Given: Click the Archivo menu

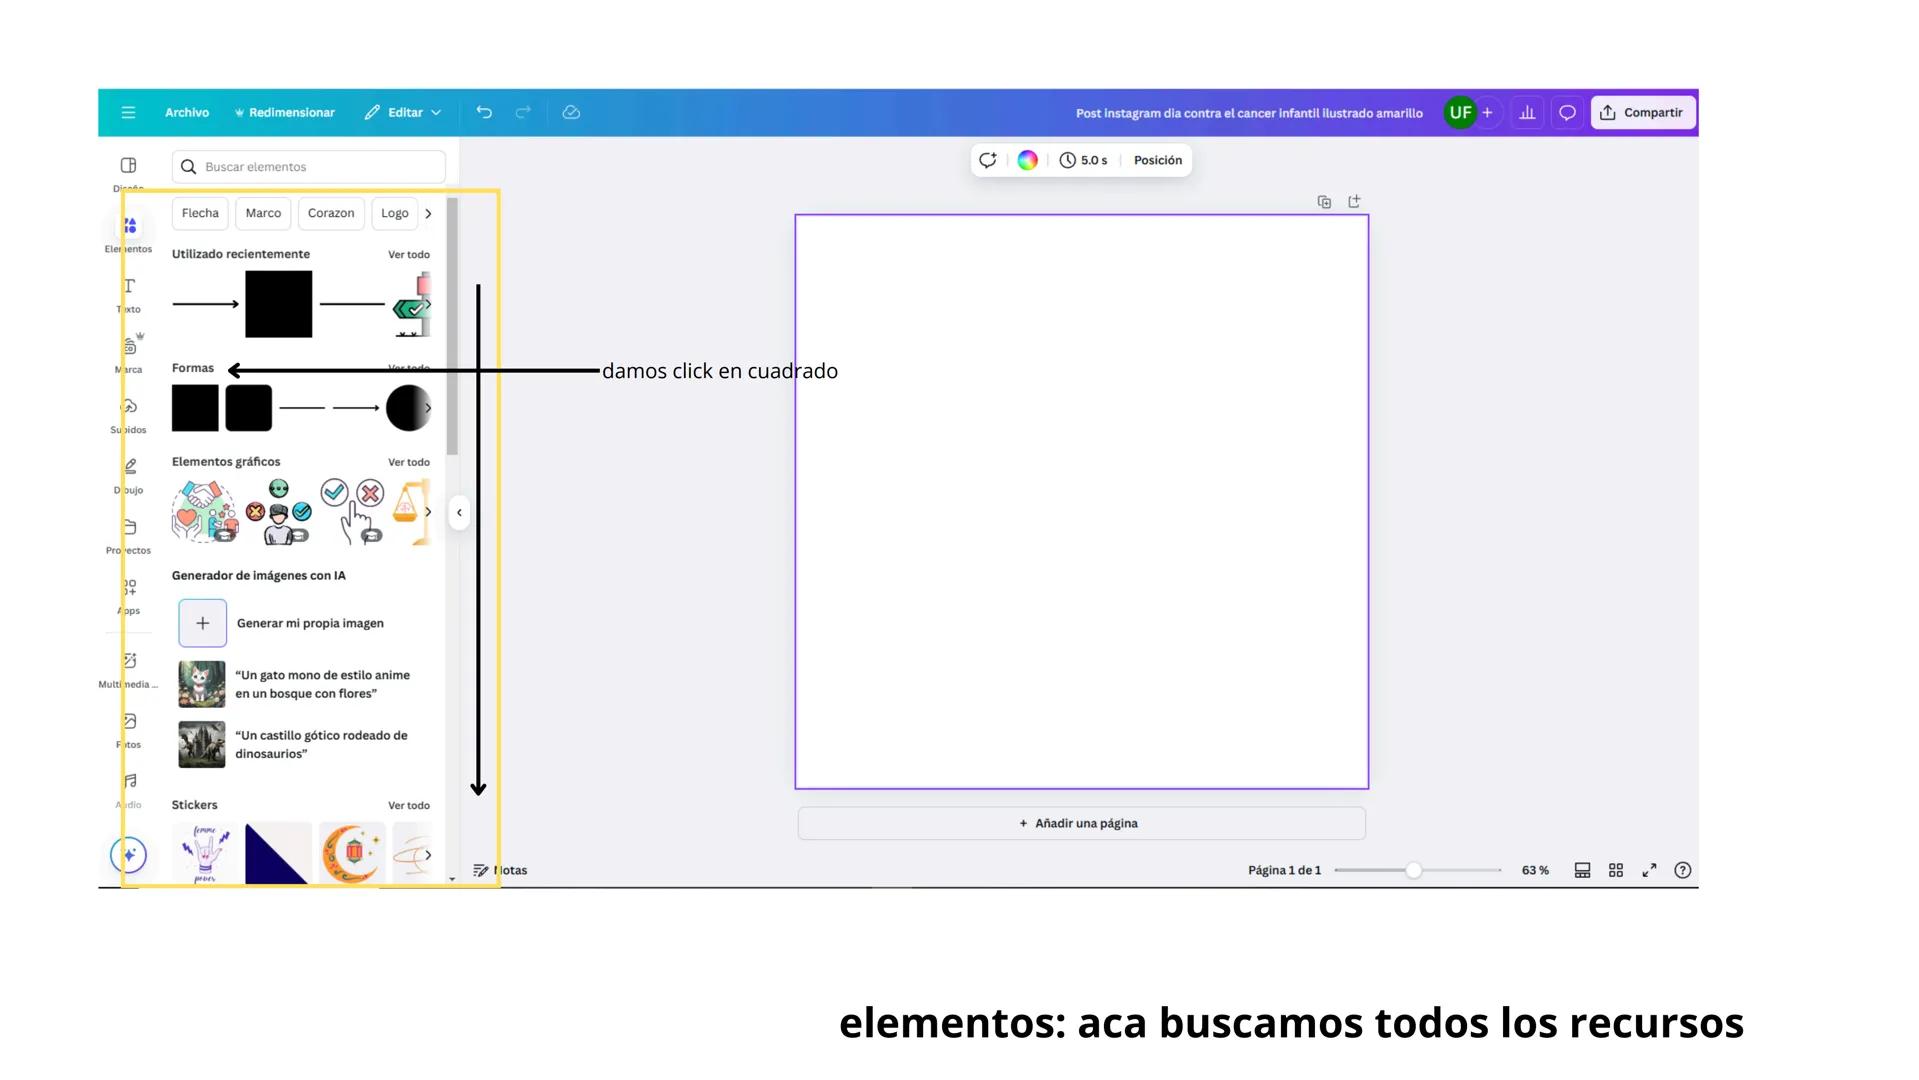Looking at the screenshot, I should click(x=187, y=112).
